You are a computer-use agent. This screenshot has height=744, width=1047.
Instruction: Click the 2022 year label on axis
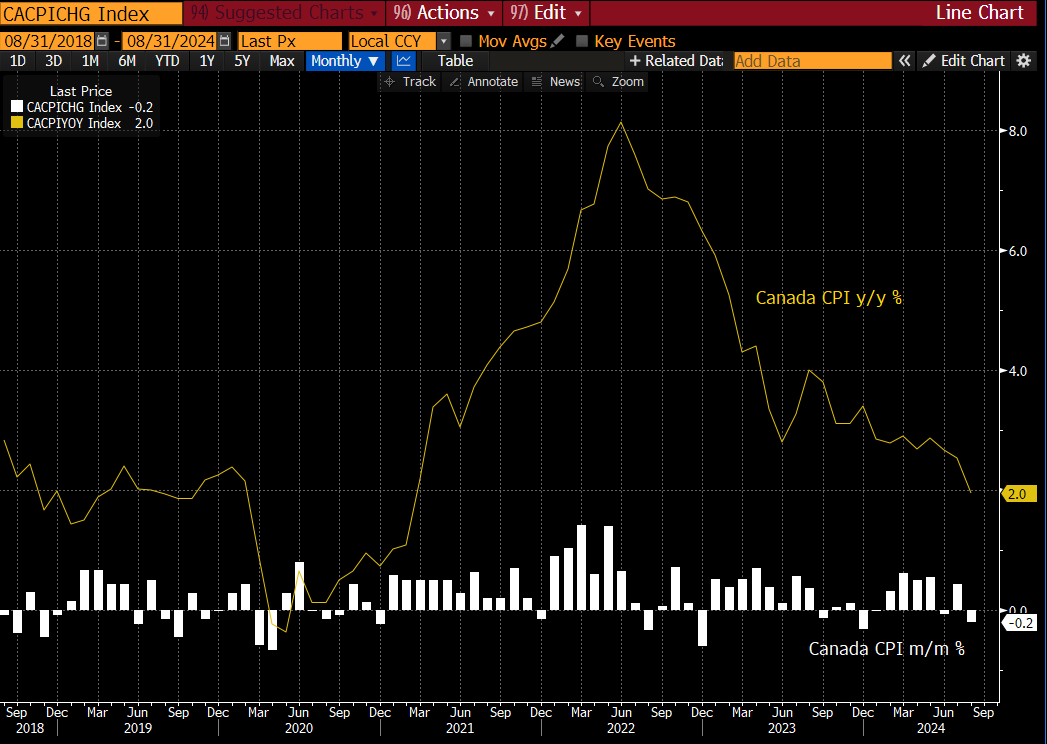tap(620, 728)
